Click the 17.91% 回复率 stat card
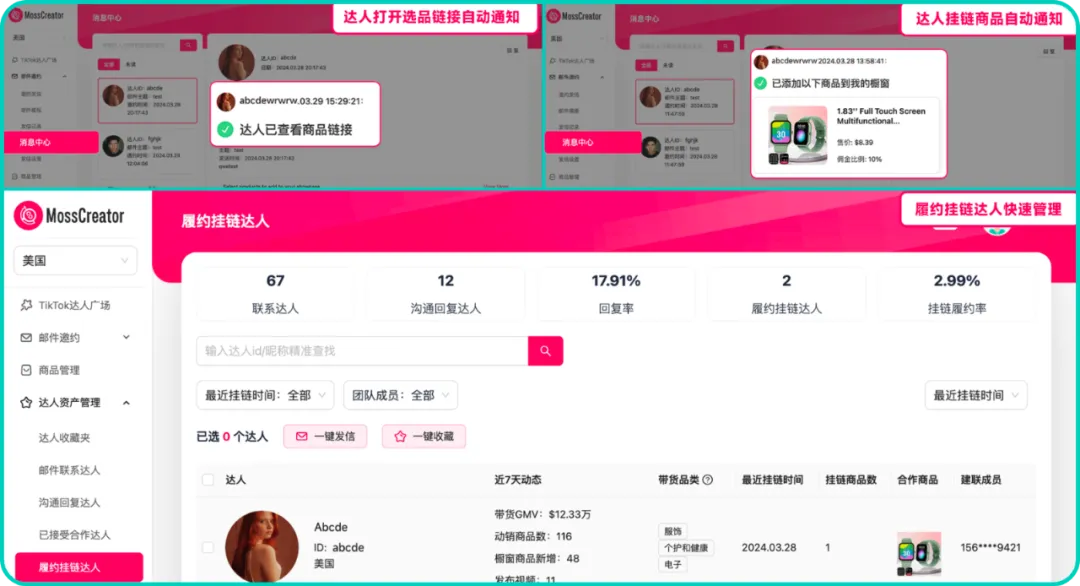 click(616, 294)
